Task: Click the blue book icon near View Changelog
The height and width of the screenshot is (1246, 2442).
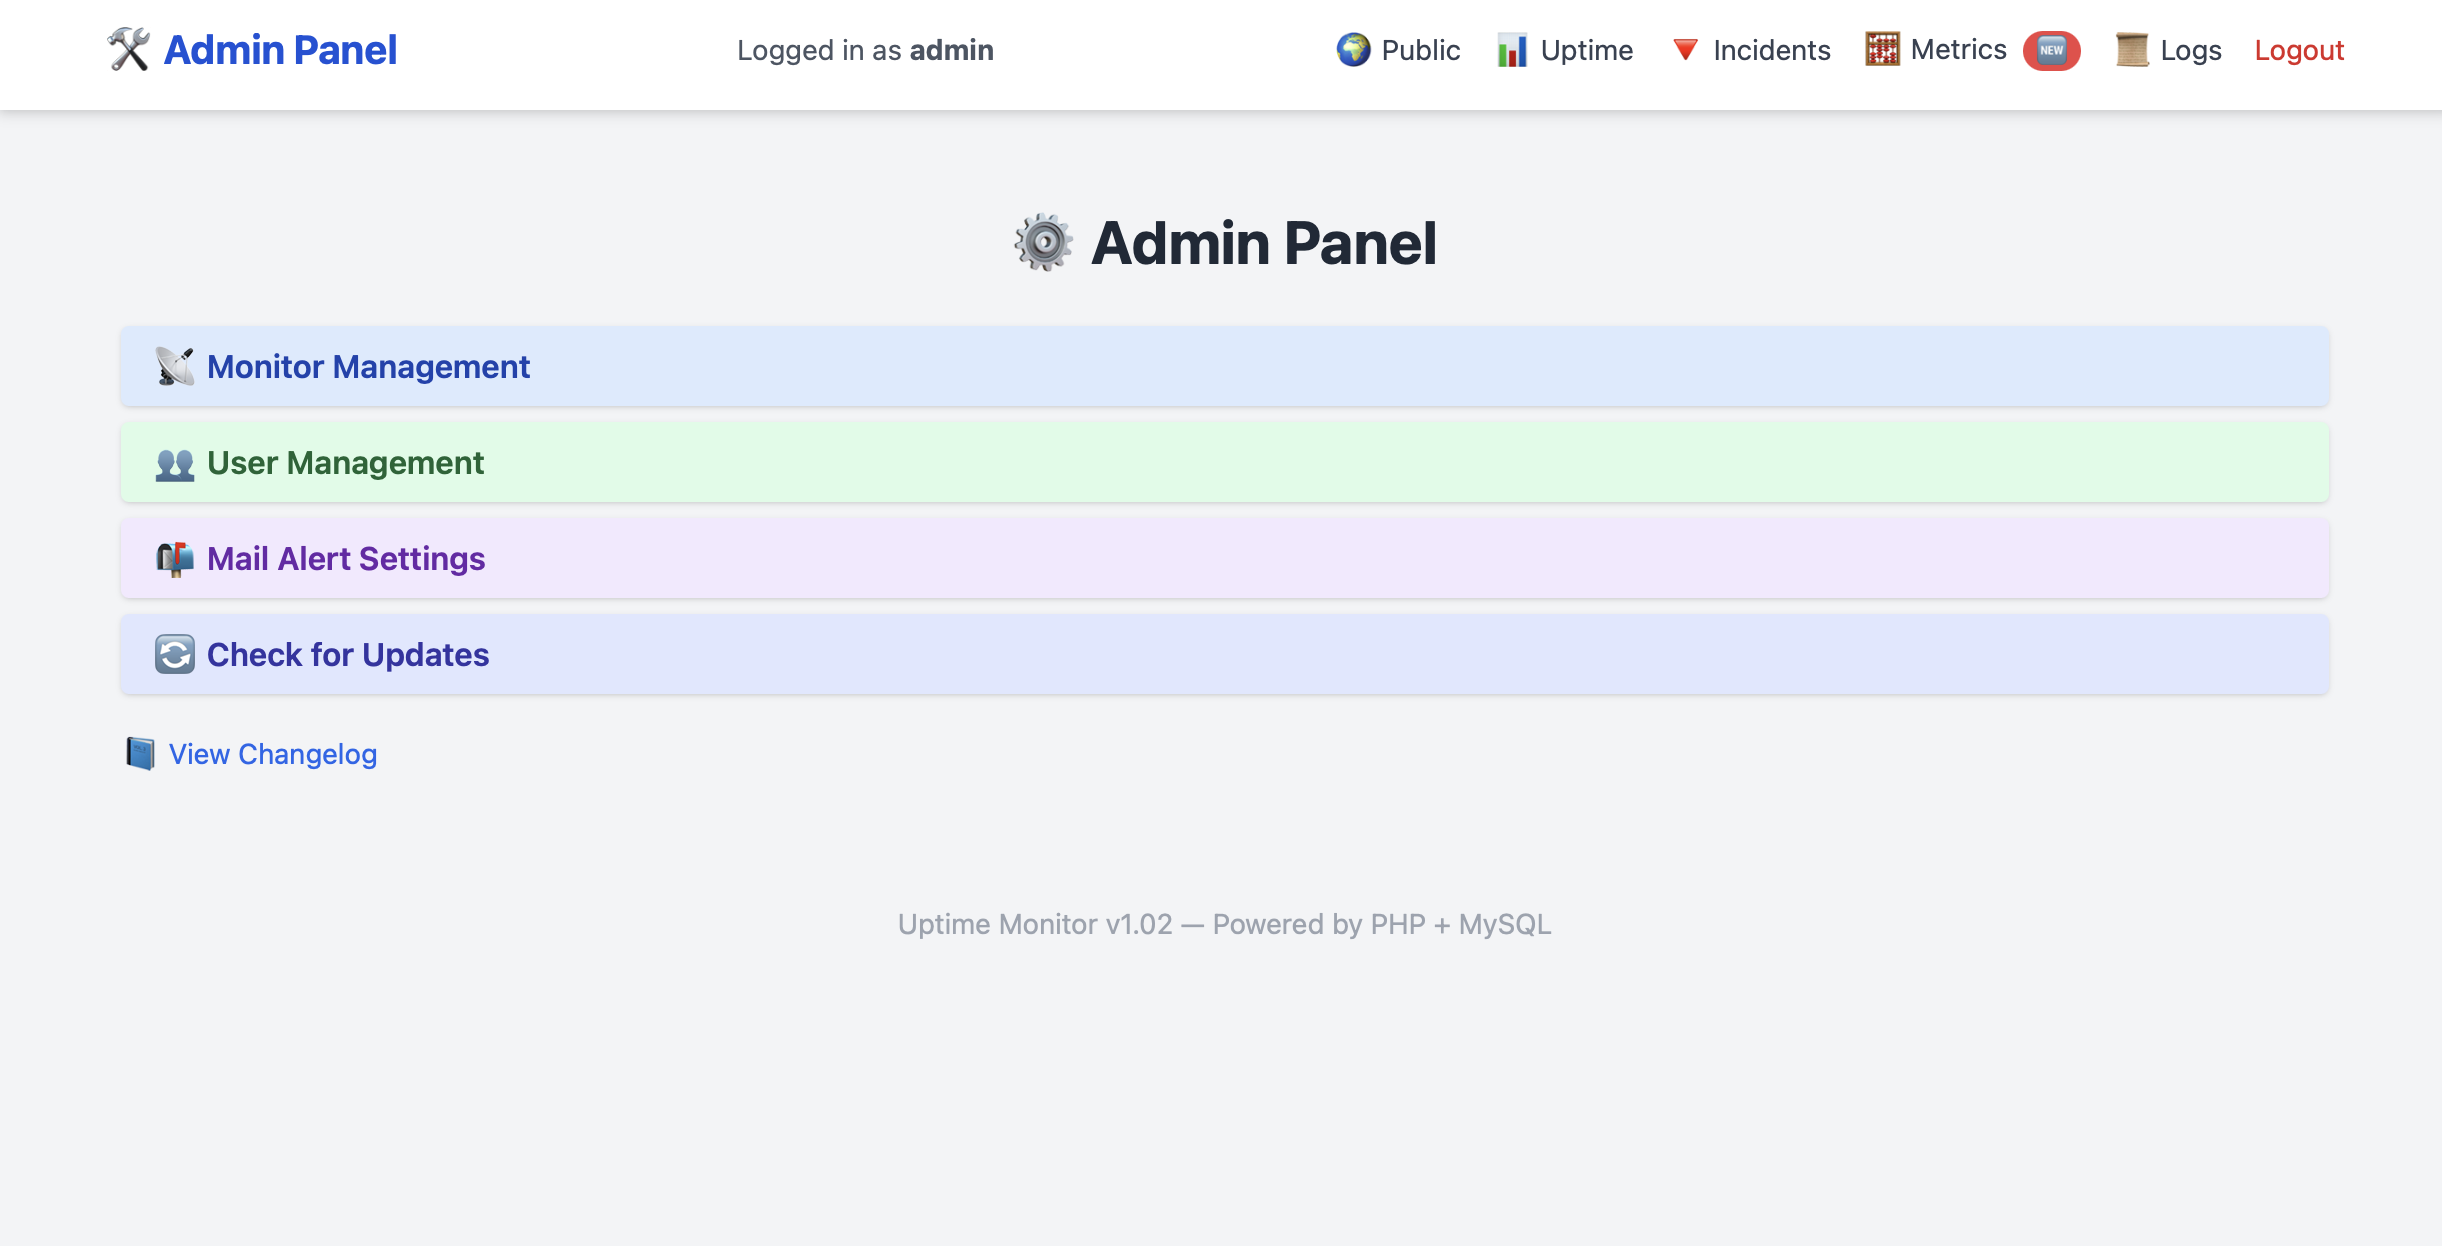Action: pos(141,753)
